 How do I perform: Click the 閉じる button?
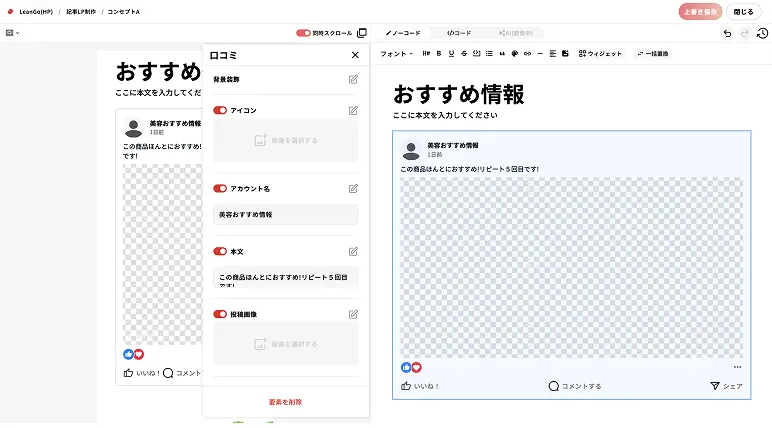(x=743, y=12)
